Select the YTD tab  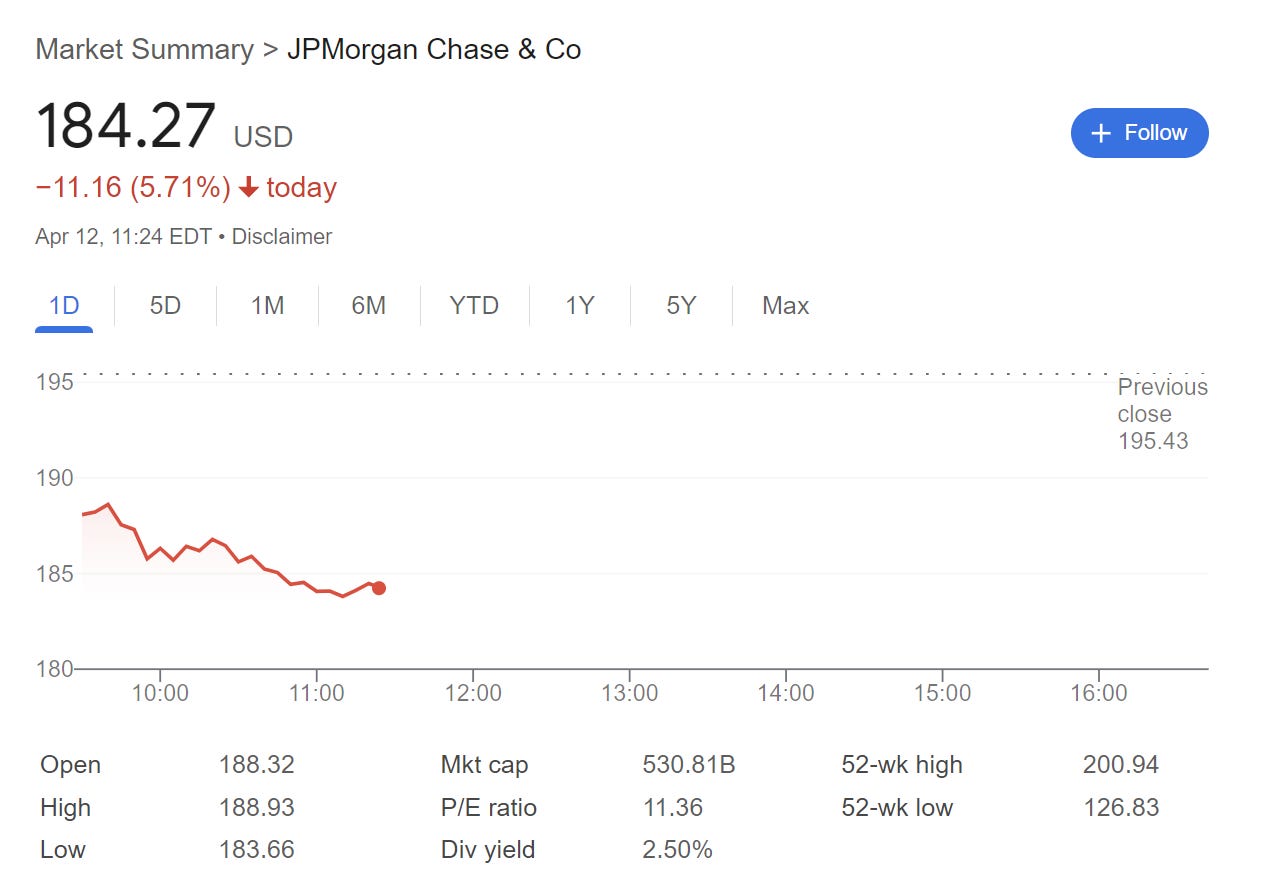pyautogui.click(x=474, y=305)
